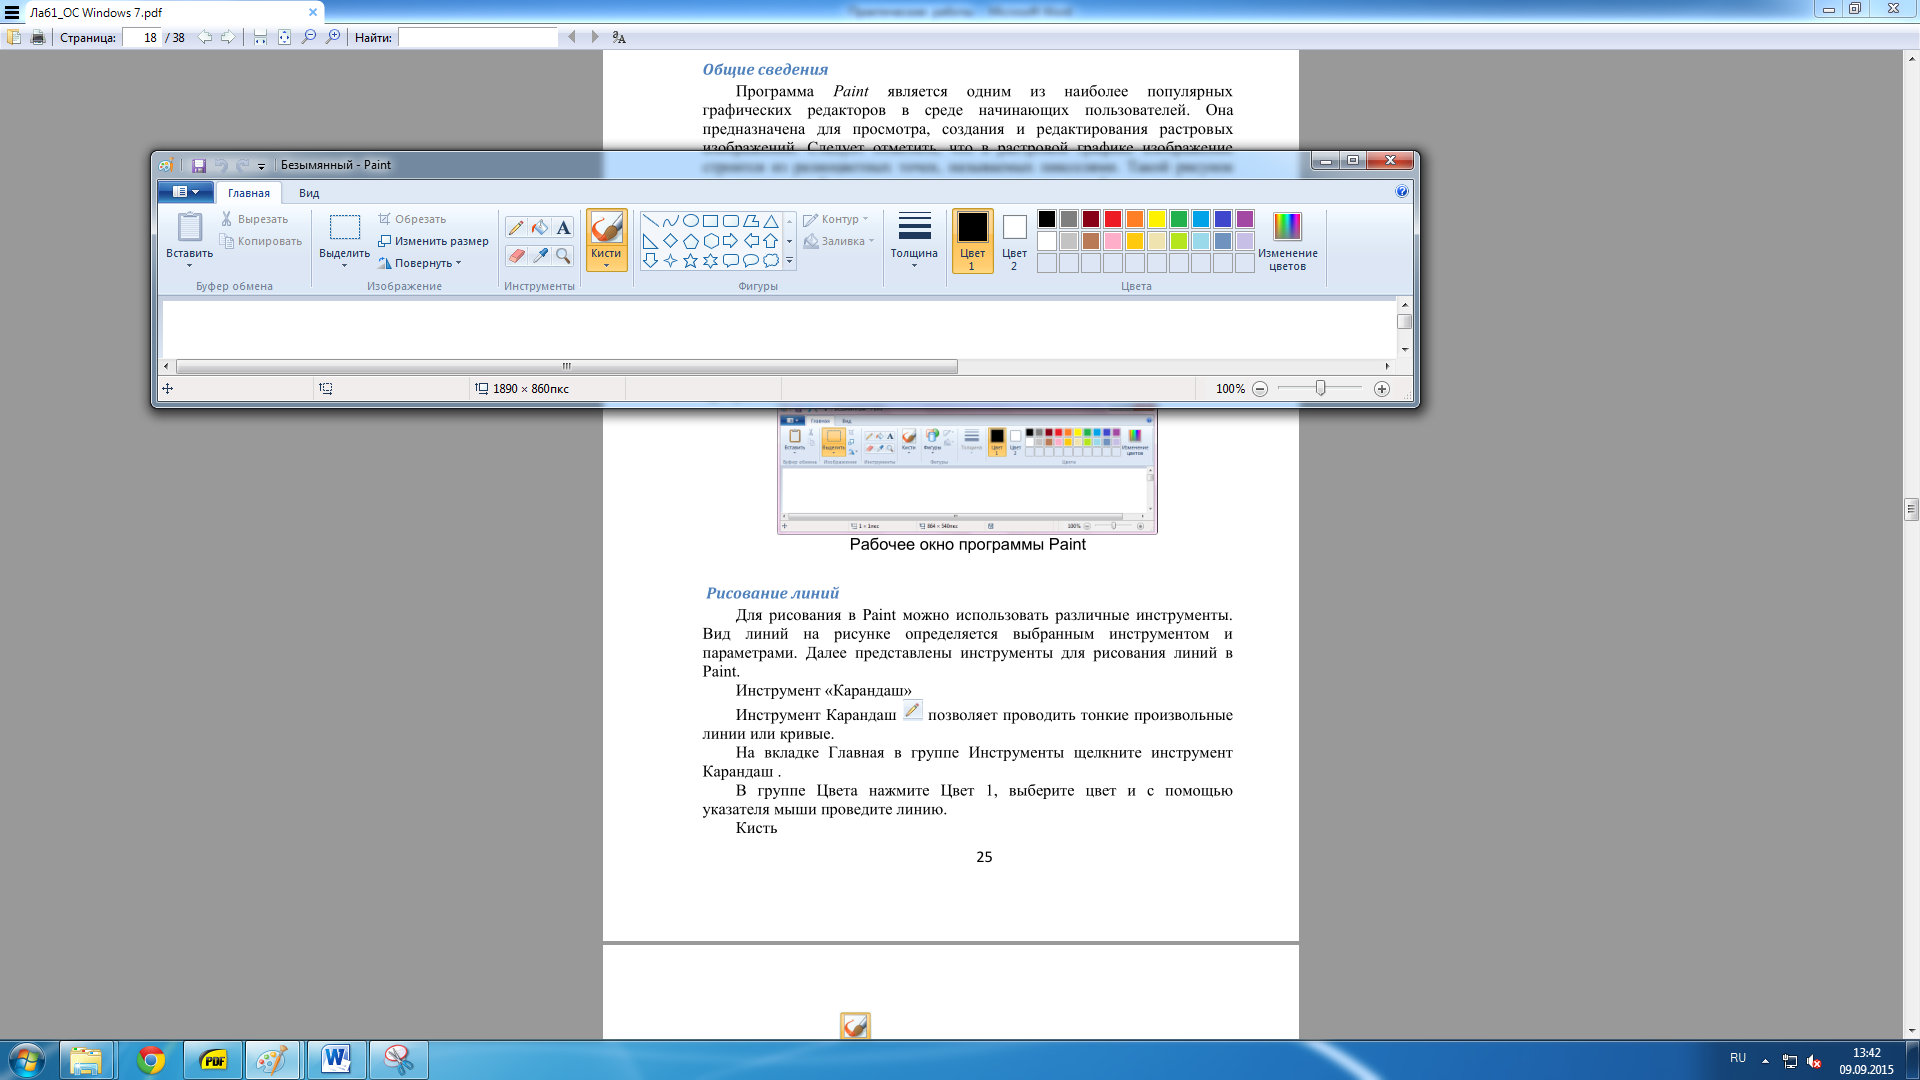
Task: Choose the curve shape
Action: (670, 221)
